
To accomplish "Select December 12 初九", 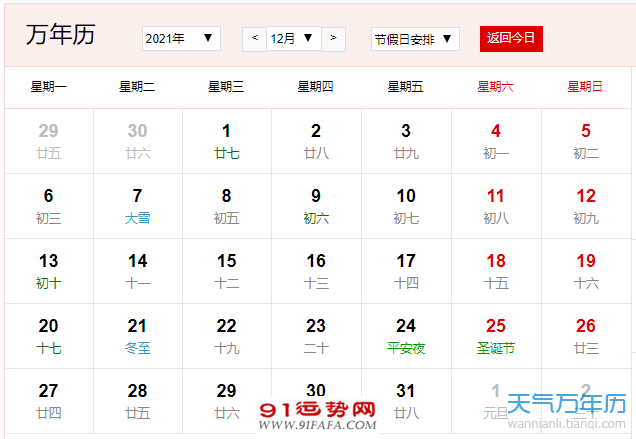I will (586, 206).
